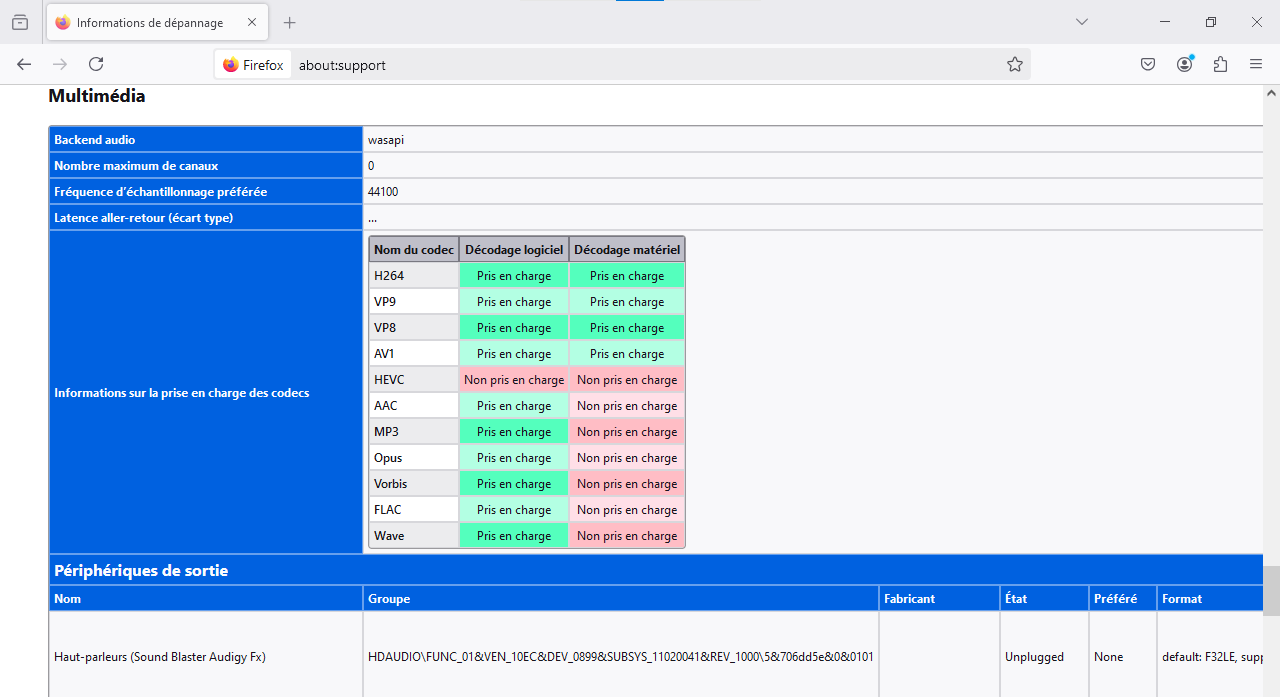This screenshot has height=697, width=1280.
Task: Select the FLAC codec name cell
Action: [414, 510]
